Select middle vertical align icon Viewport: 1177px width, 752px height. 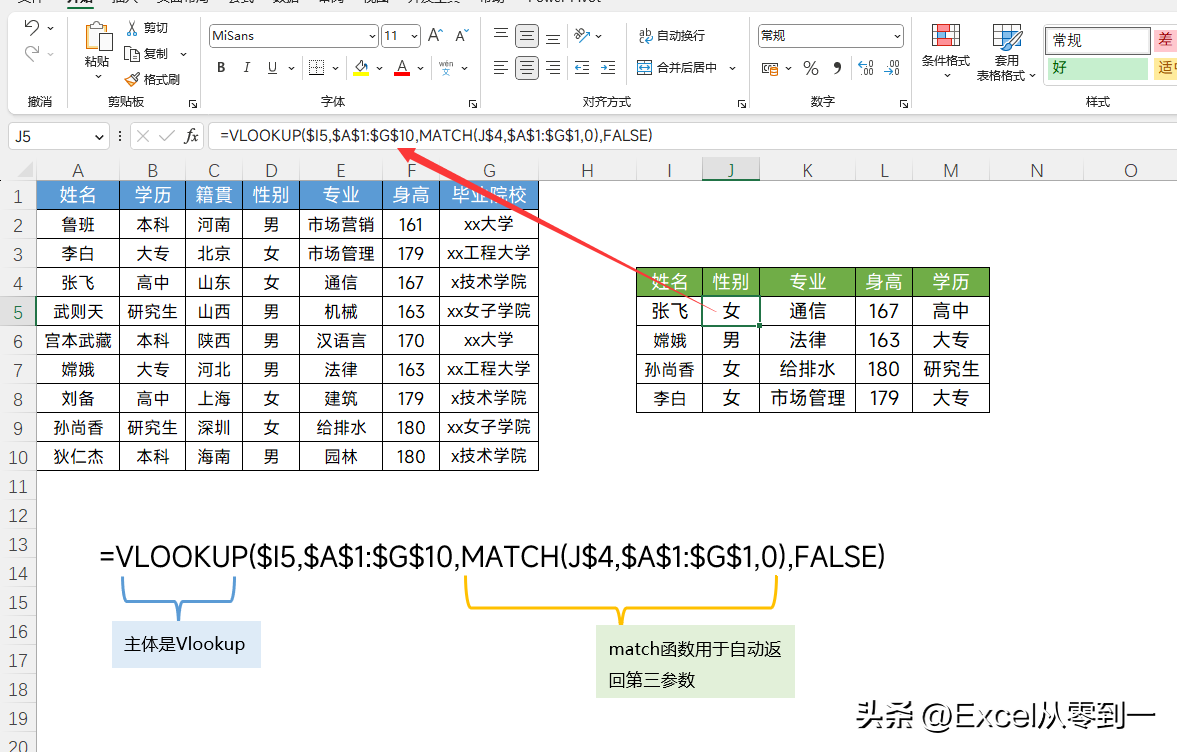tap(527, 35)
